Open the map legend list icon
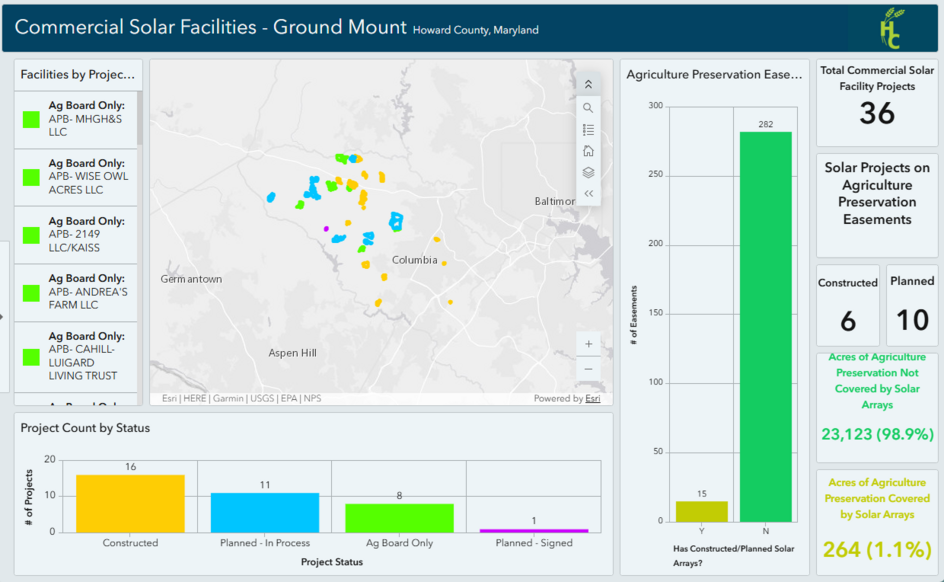Screen dimensions: 944x582 pos(588,129)
